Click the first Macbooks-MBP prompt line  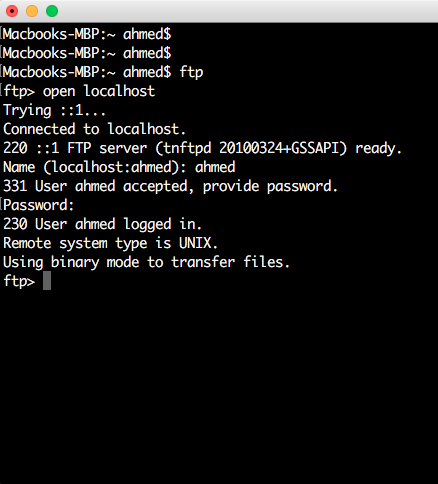pyautogui.click(x=87, y=34)
